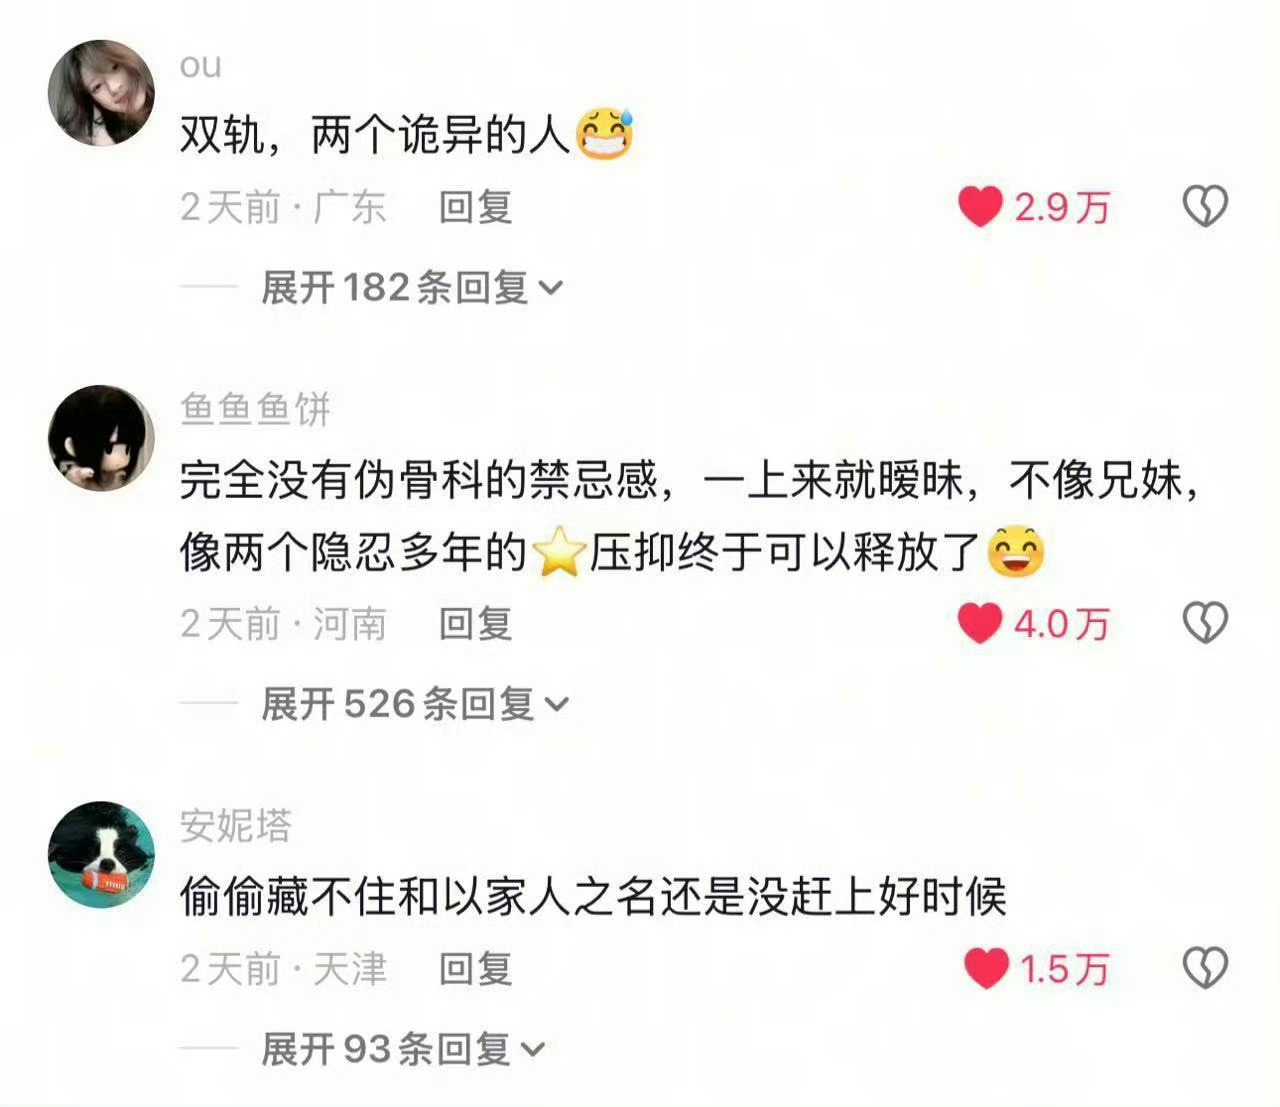Open username 鱼鱼鱼饼
The height and width of the screenshot is (1107, 1280).
pyautogui.click(x=255, y=409)
